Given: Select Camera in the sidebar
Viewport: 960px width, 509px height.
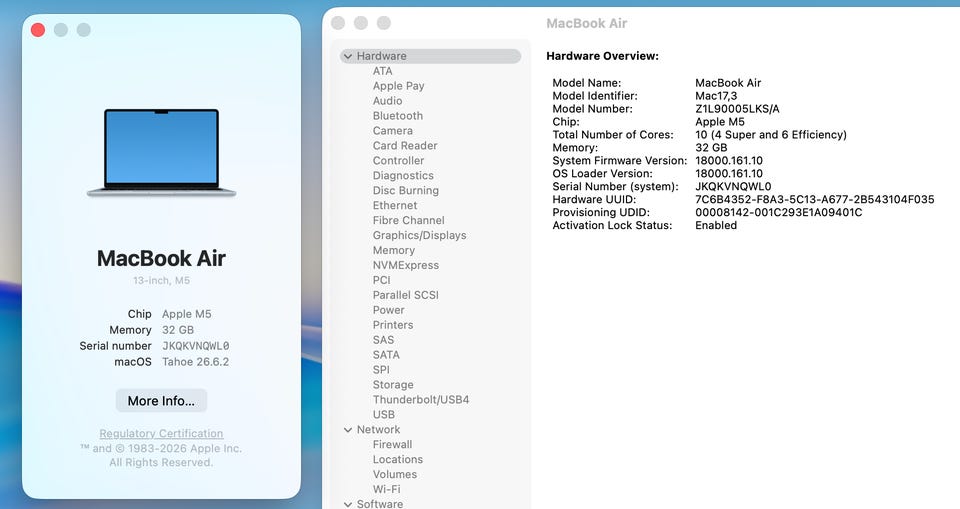Looking at the screenshot, I should click(392, 130).
